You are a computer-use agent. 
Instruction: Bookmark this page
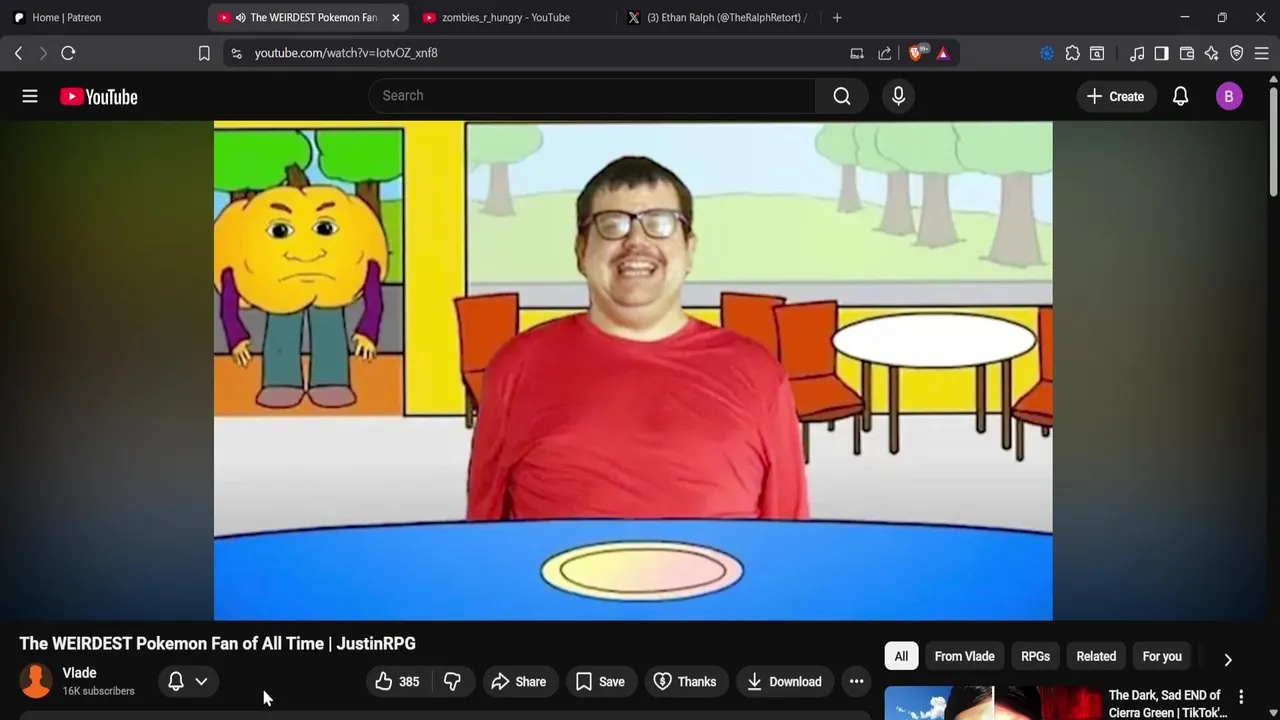pyautogui.click(x=204, y=53)
